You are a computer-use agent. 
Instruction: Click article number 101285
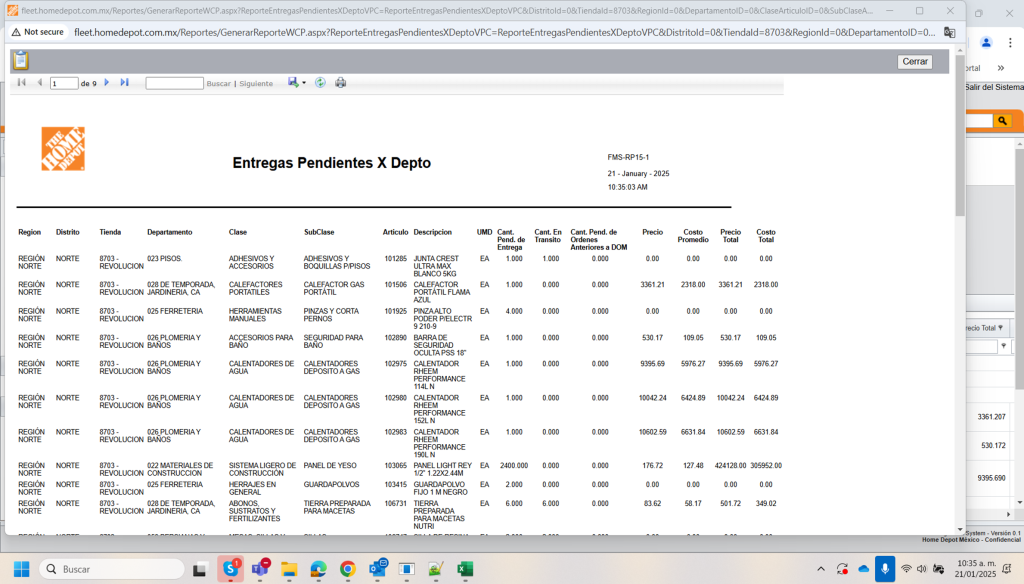pos(396,259)
